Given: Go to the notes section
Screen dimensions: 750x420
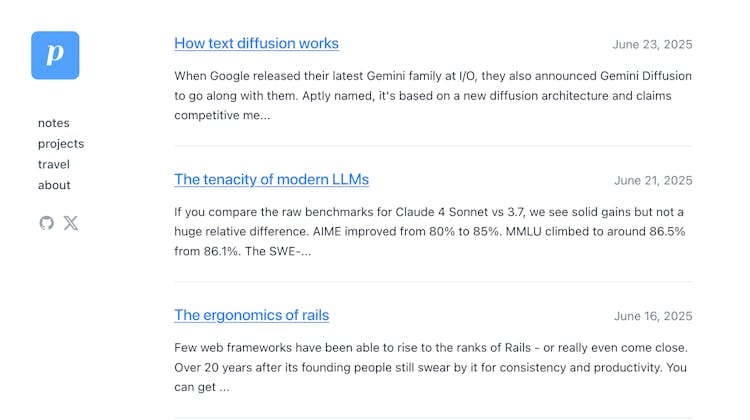Looking at the screenshot, I should [x=54, y=123].
